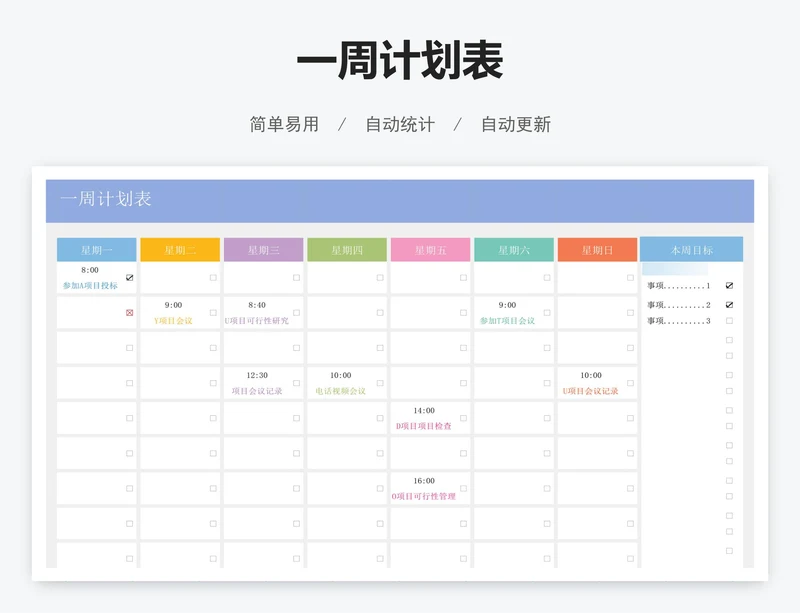Screen dimensions: 800x613
Task: Click the O项目可行性管理 entry
Action: click(424, 496)
